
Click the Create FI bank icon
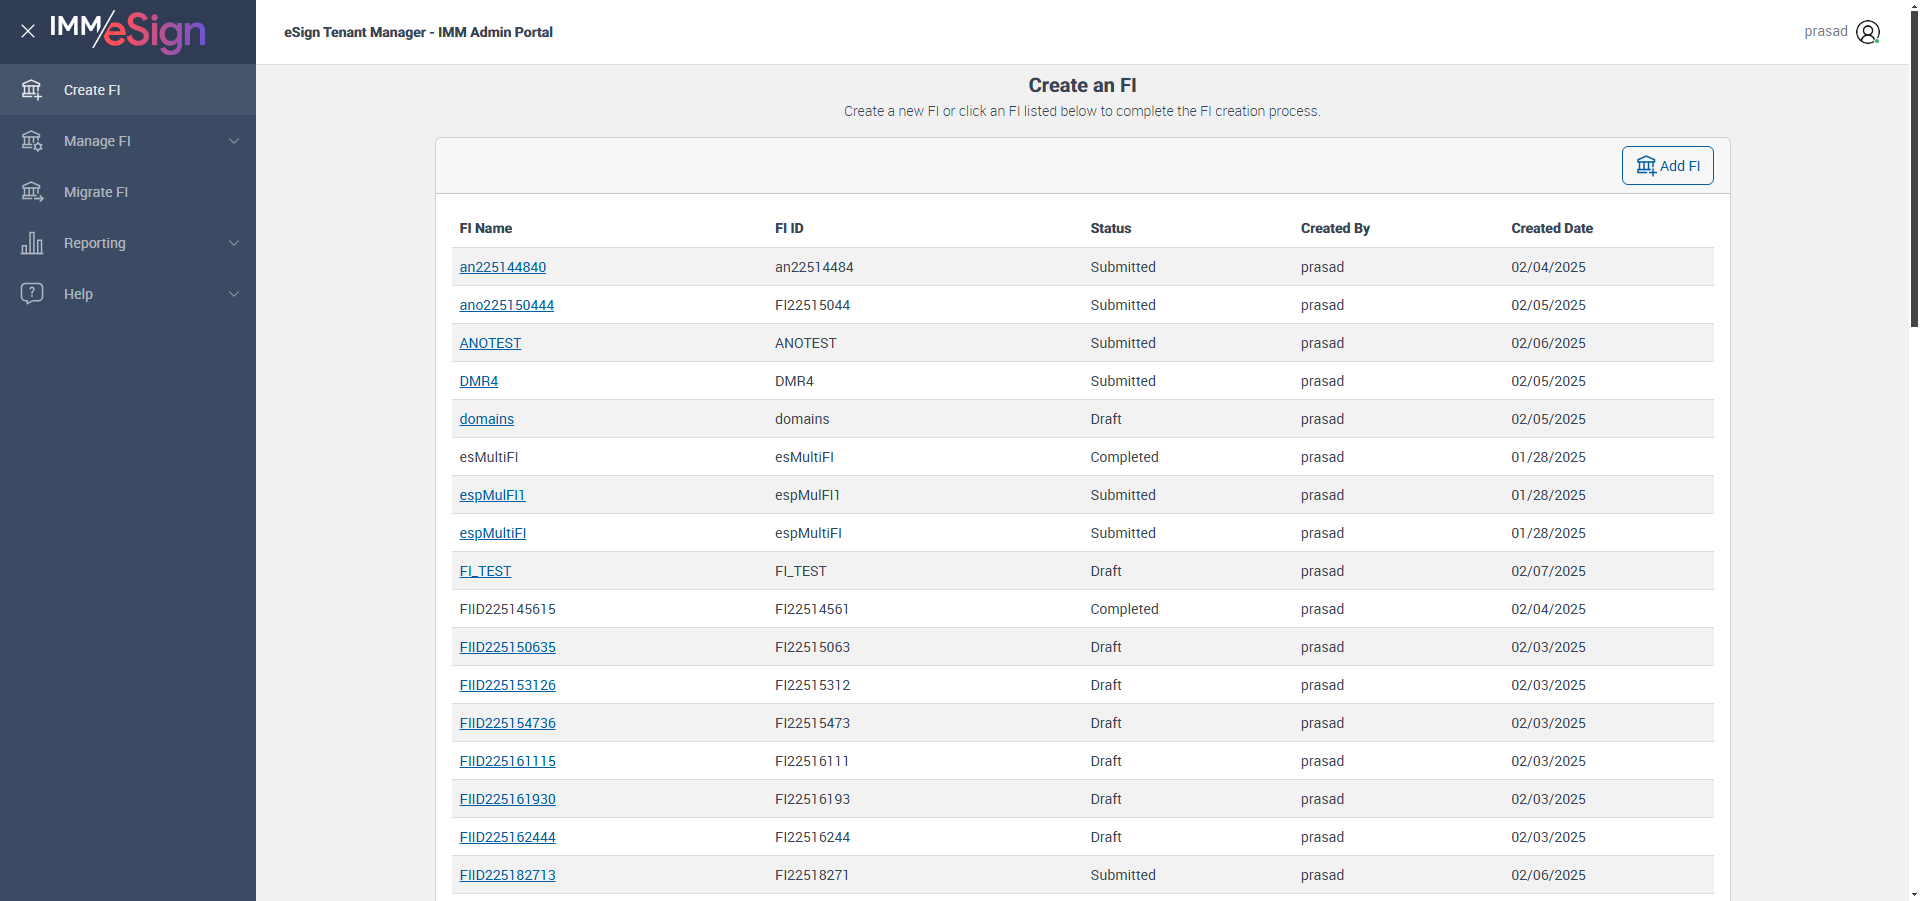pyautogui.click(x=32, y=90)
